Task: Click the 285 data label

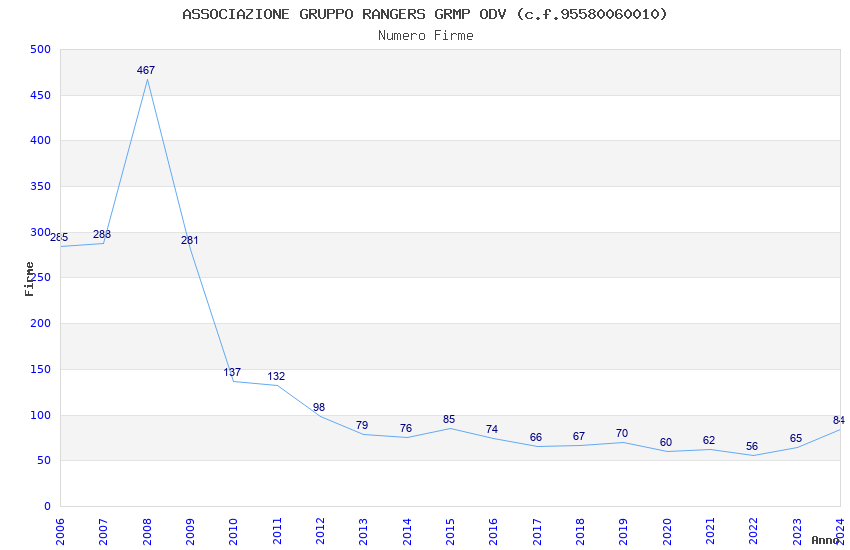Action: point(59,237)
